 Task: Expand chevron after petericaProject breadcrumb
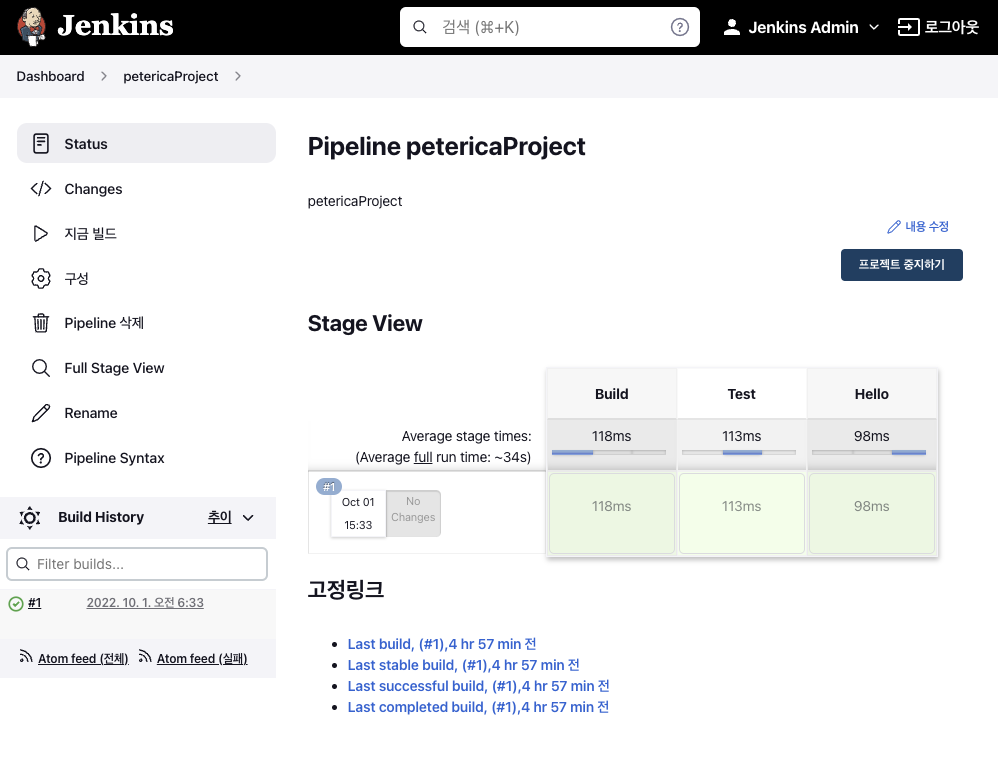coord(237,76)
